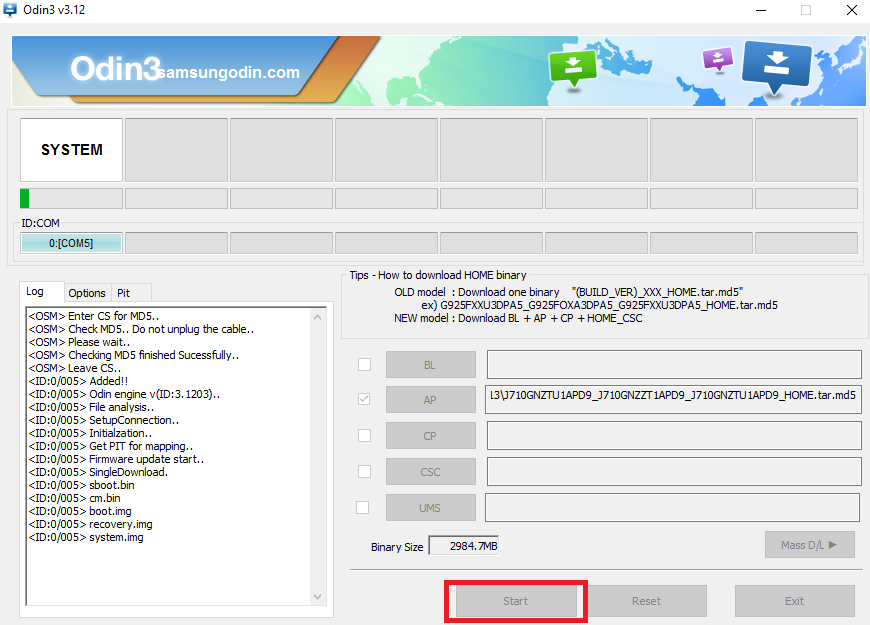This screenshot has height=625, width=870.
Task: Click the 'Firmware update start..' log line
Action: click(x=117, y=459)
